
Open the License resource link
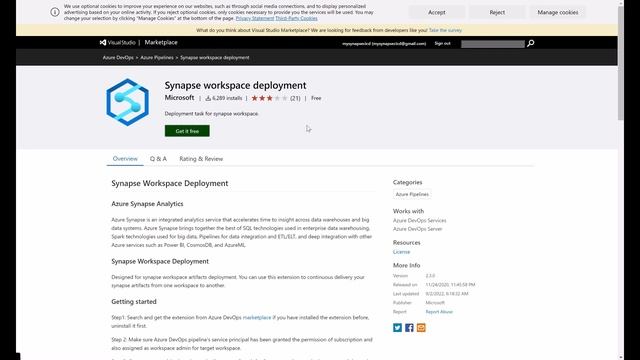(x=401, y=252)
